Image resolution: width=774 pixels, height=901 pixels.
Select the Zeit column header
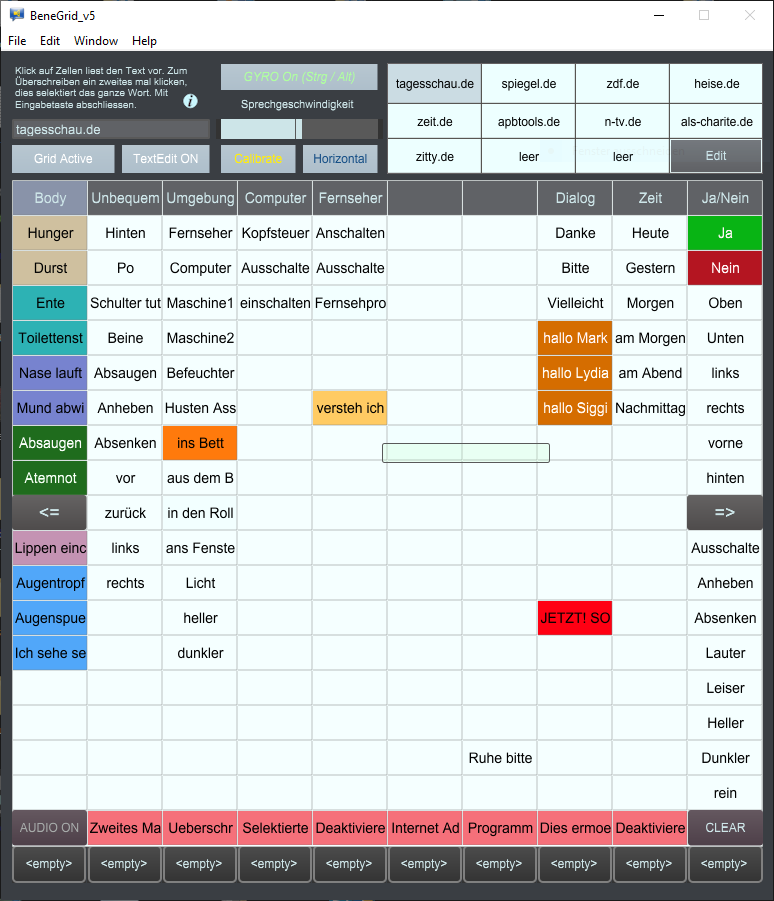point(650,198)
